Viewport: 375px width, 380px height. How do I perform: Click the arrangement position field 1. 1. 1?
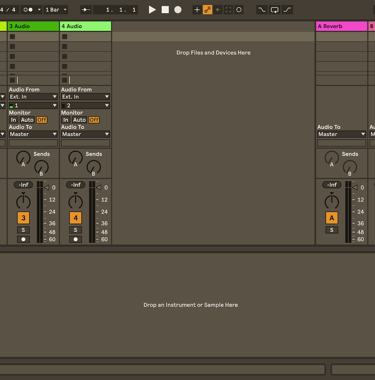pos(115,10)
